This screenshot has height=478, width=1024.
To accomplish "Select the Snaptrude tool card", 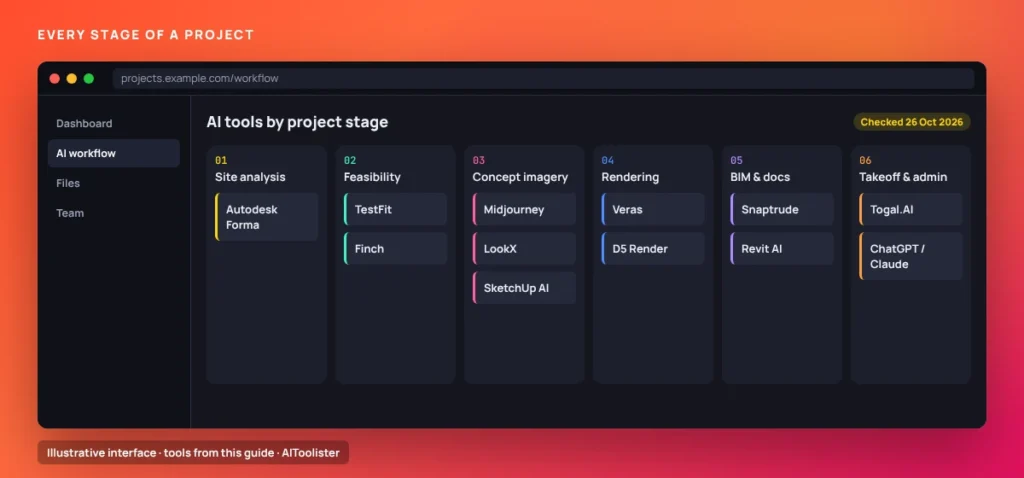I will [x=782, y=209].
